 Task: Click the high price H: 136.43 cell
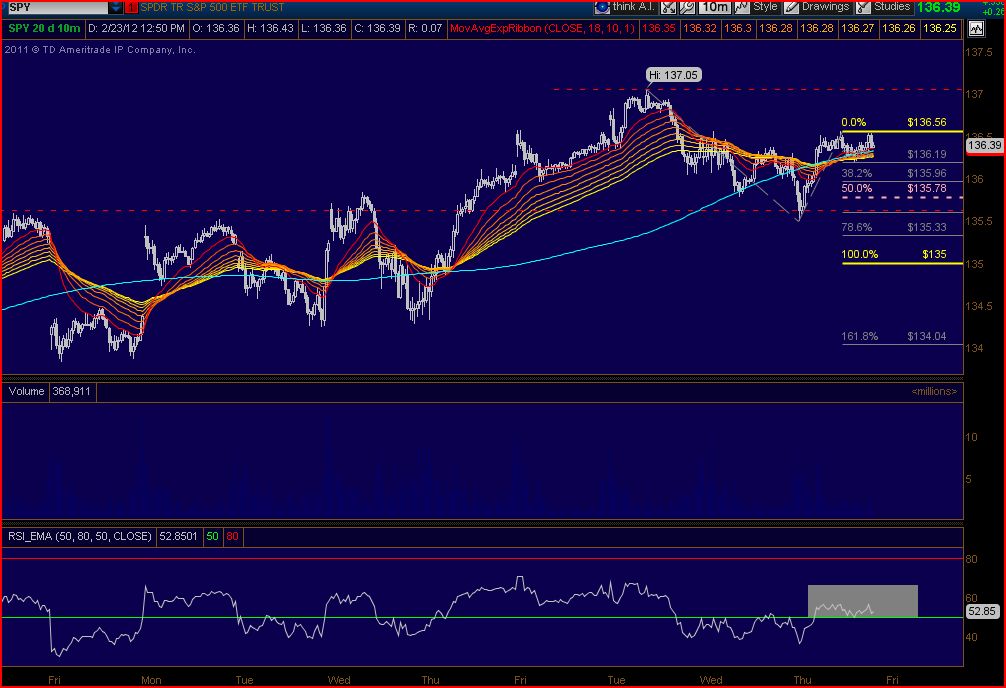270,28
